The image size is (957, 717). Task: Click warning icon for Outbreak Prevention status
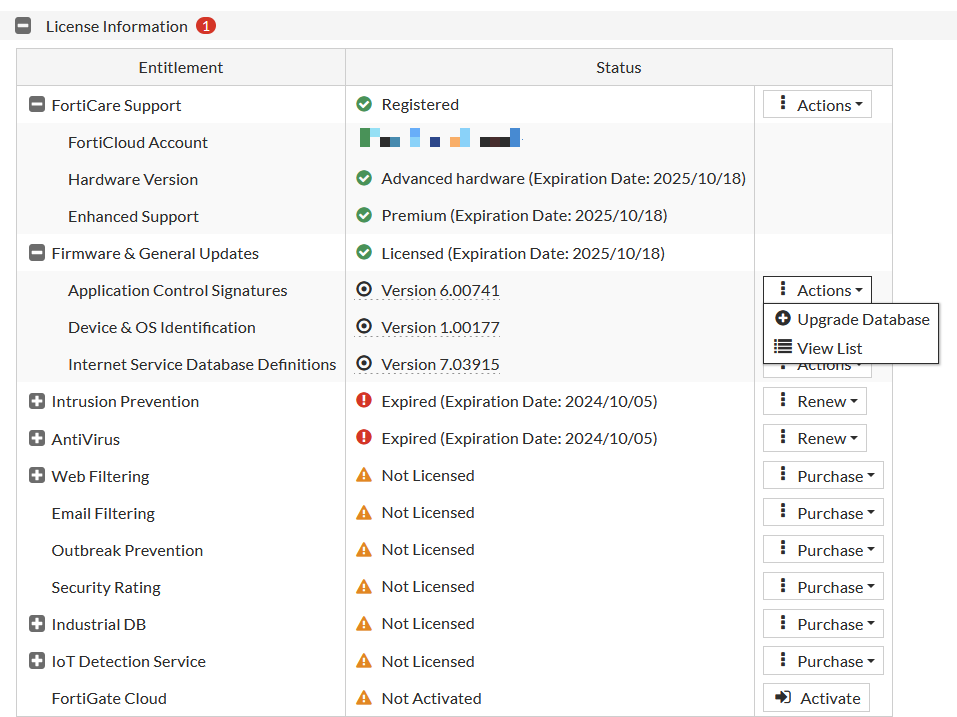[364, 549]
